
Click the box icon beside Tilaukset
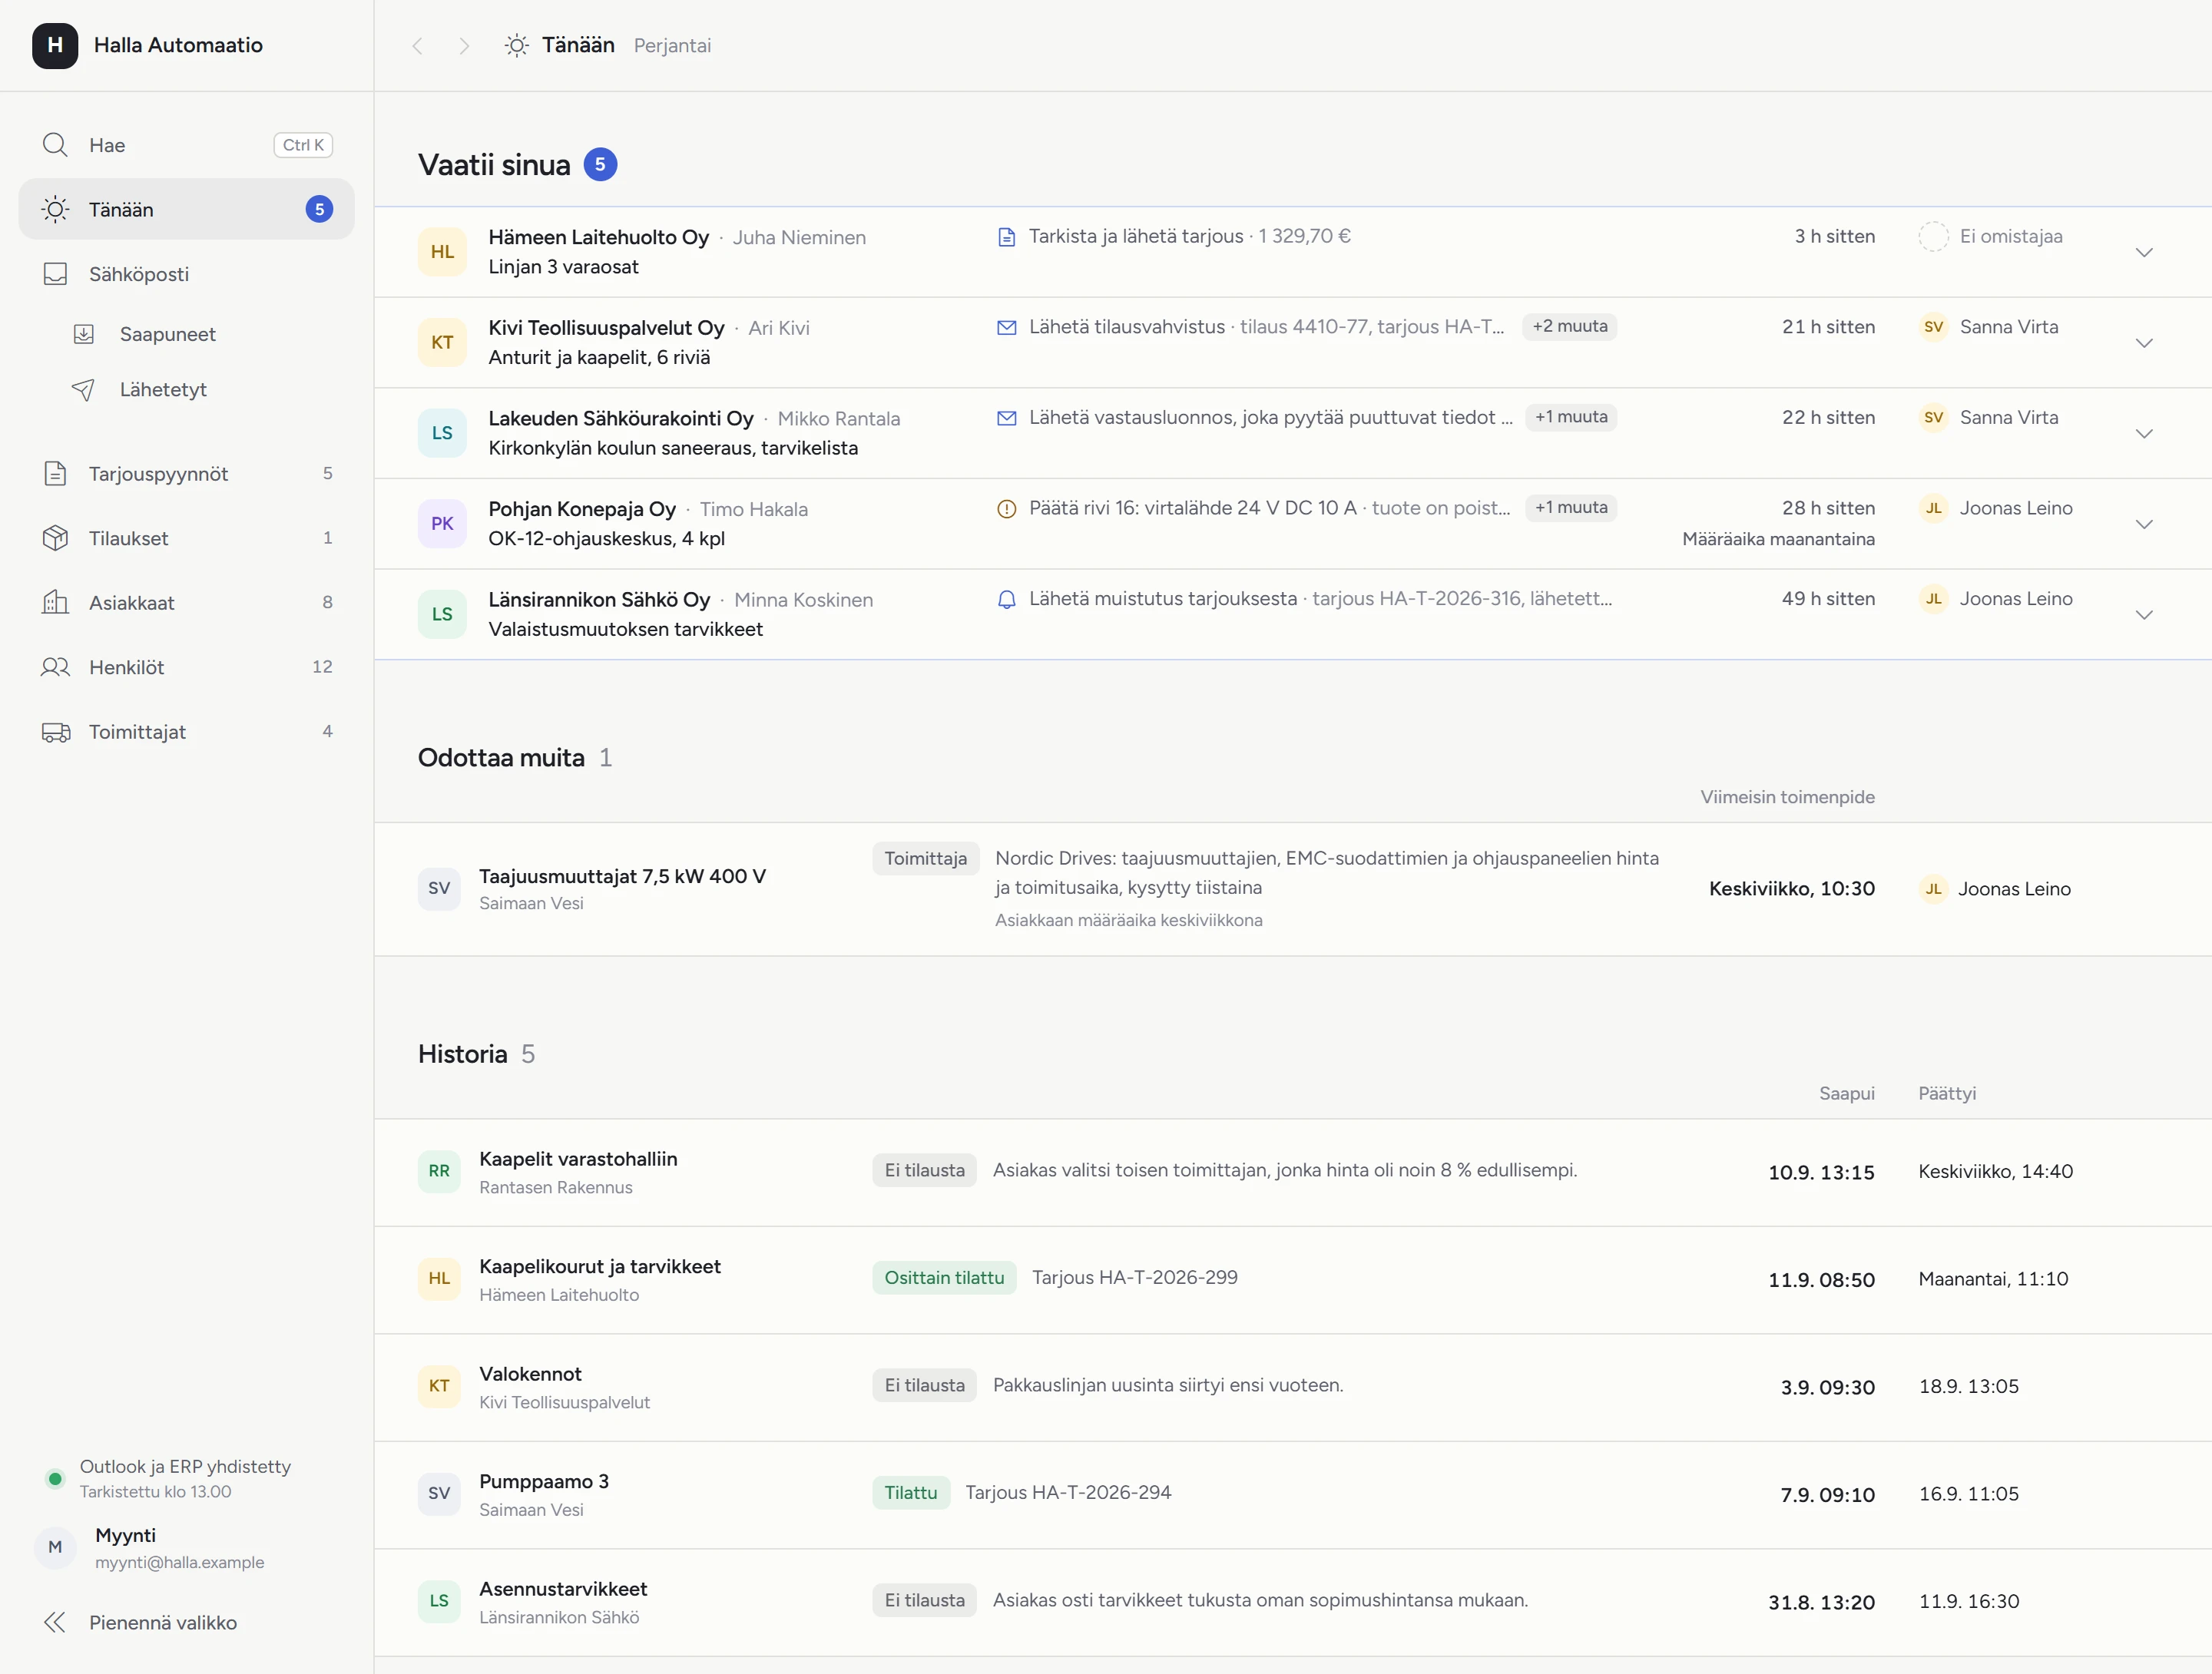[x=55, y=538]
